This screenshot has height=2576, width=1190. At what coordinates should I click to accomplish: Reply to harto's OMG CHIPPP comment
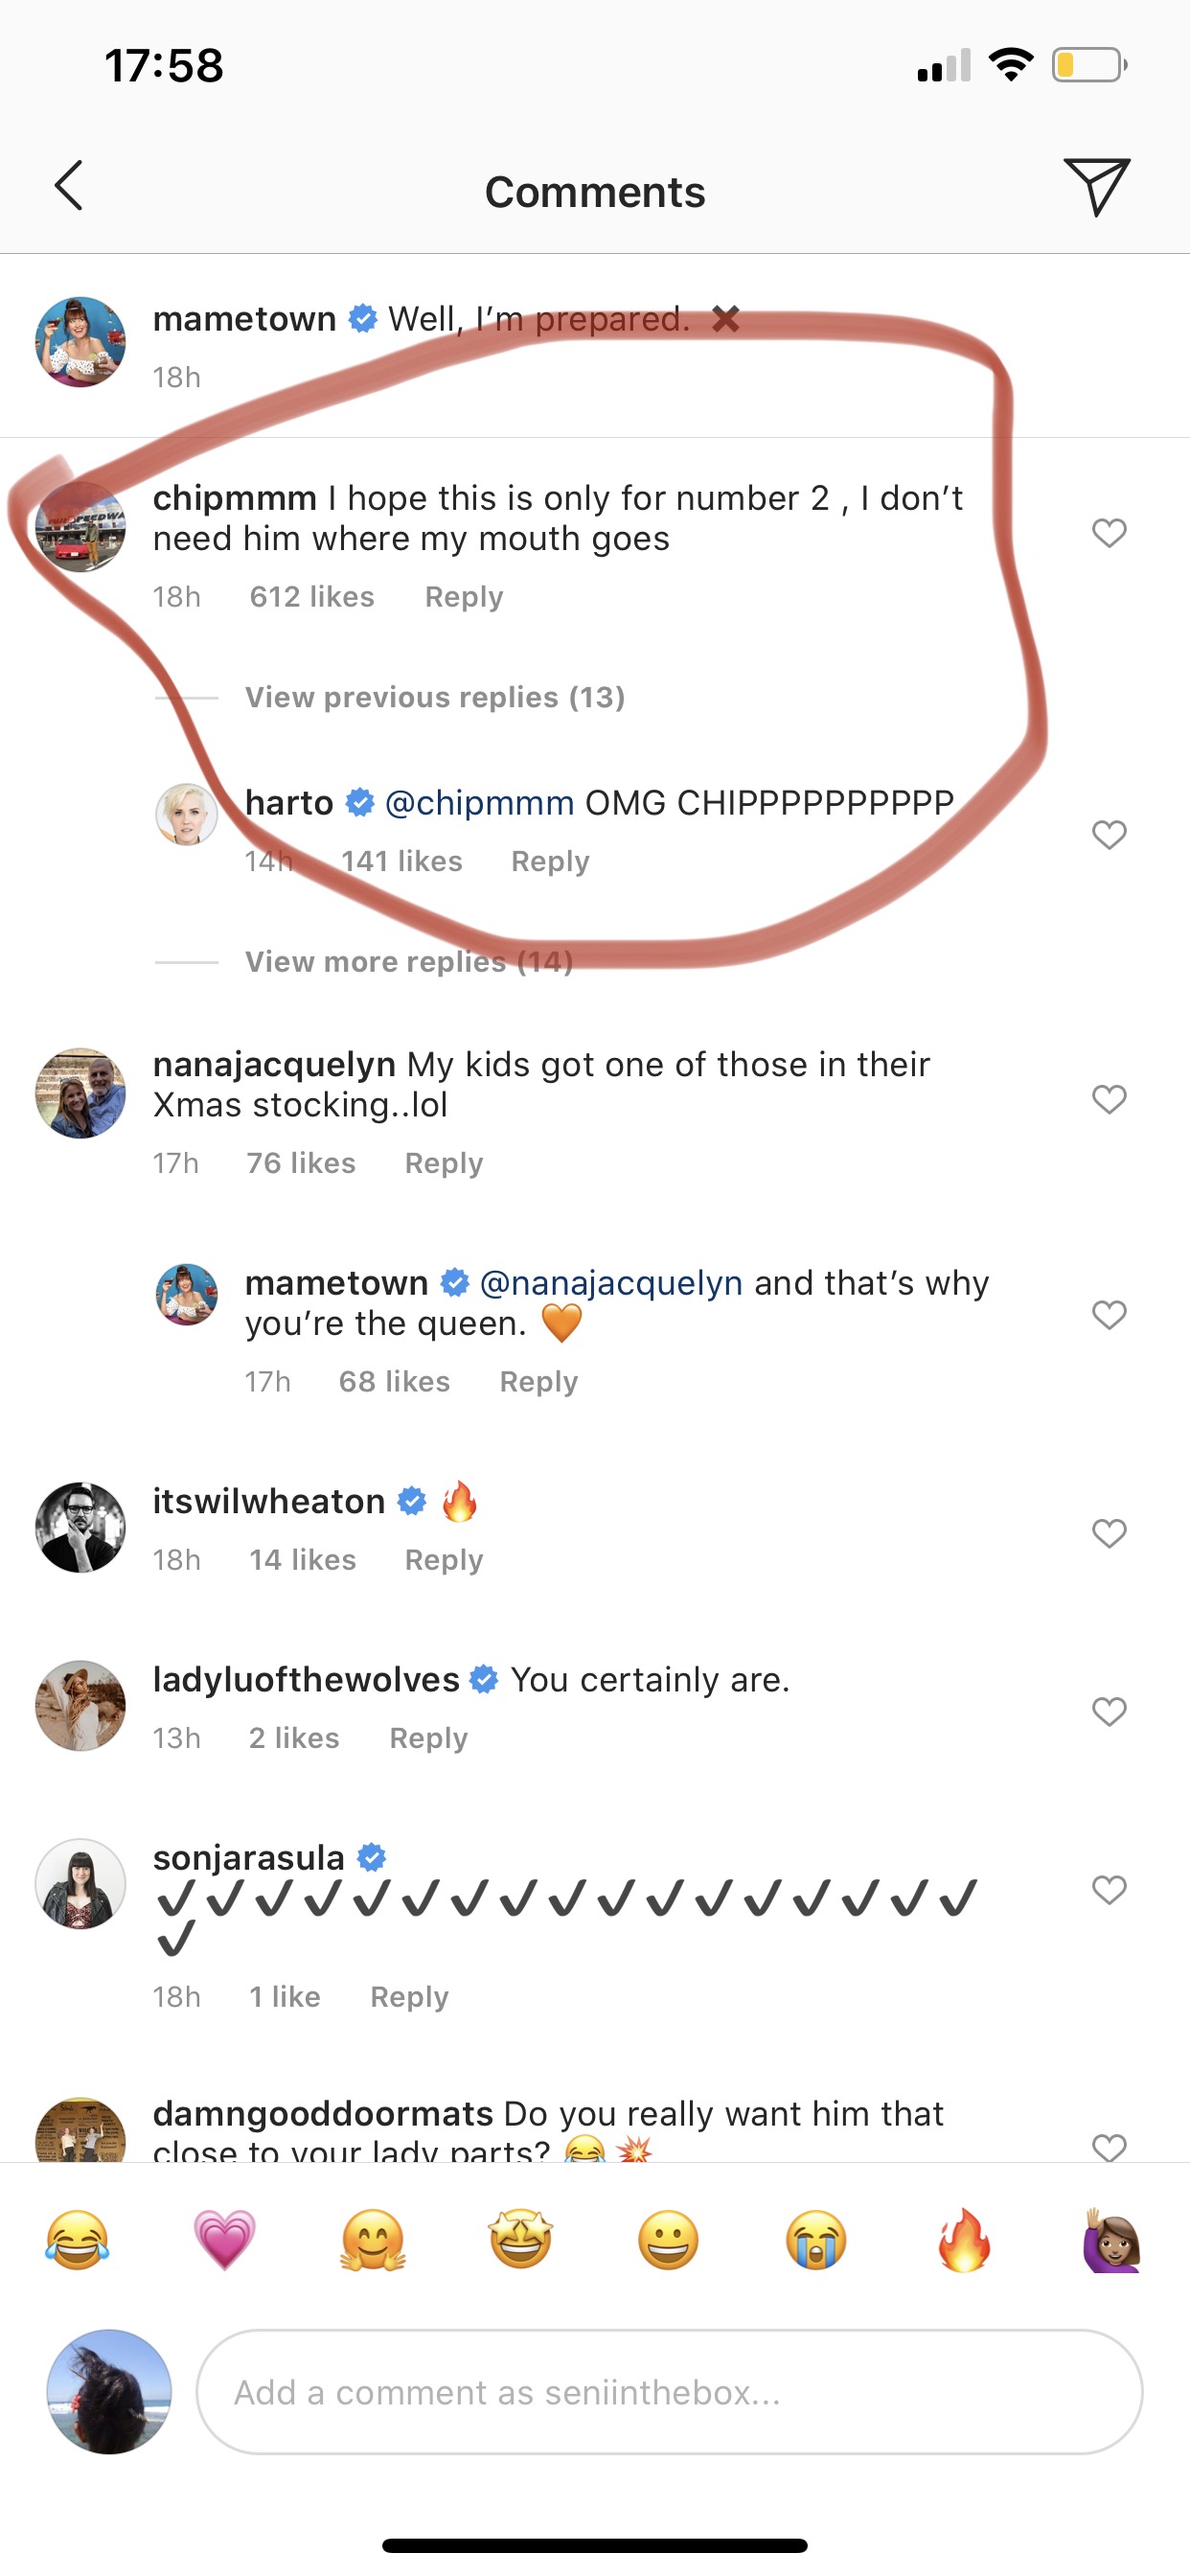tap(550, 862)
